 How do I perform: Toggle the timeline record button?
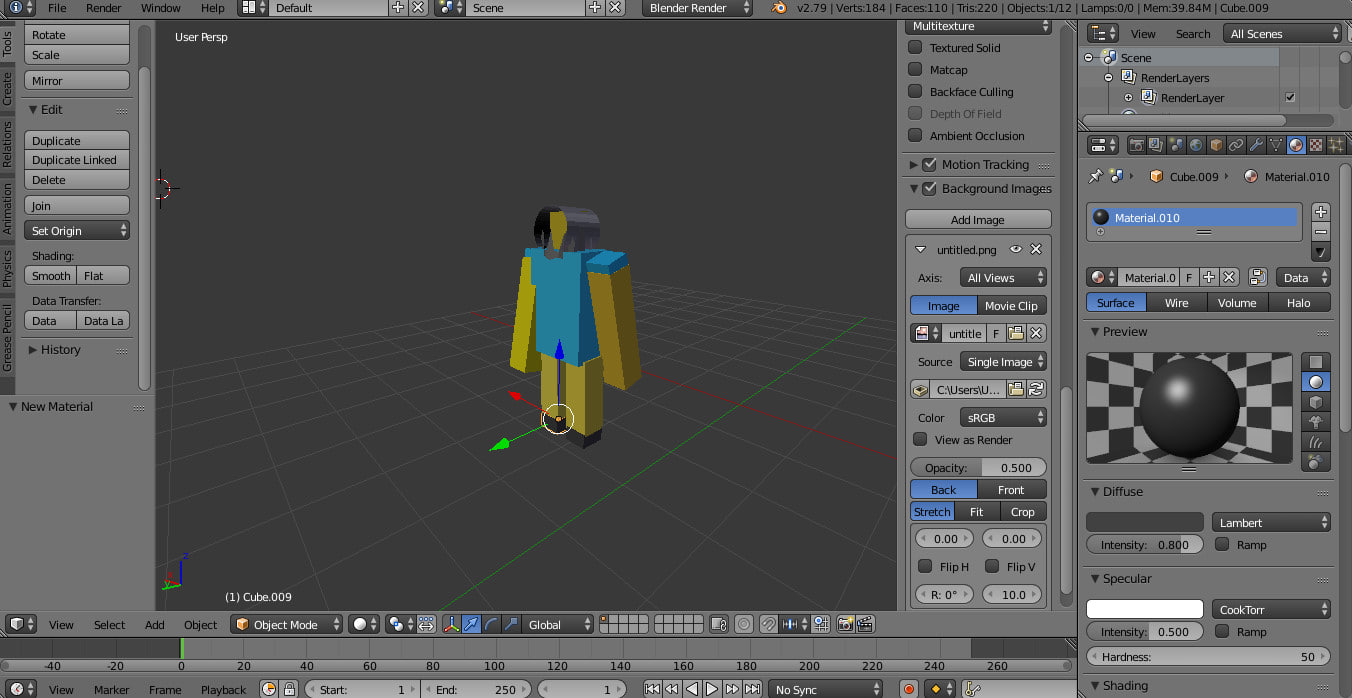pos(909,689)
